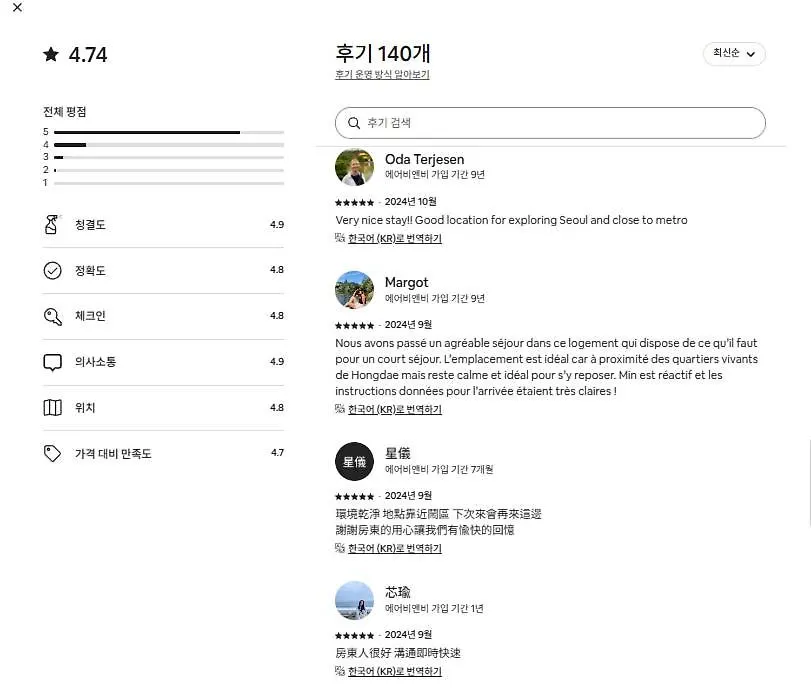Translate 芯瑜's review to Korean
Image resolution: width=811 pixels, height=700 pixels.
click(x=395, y=672)
